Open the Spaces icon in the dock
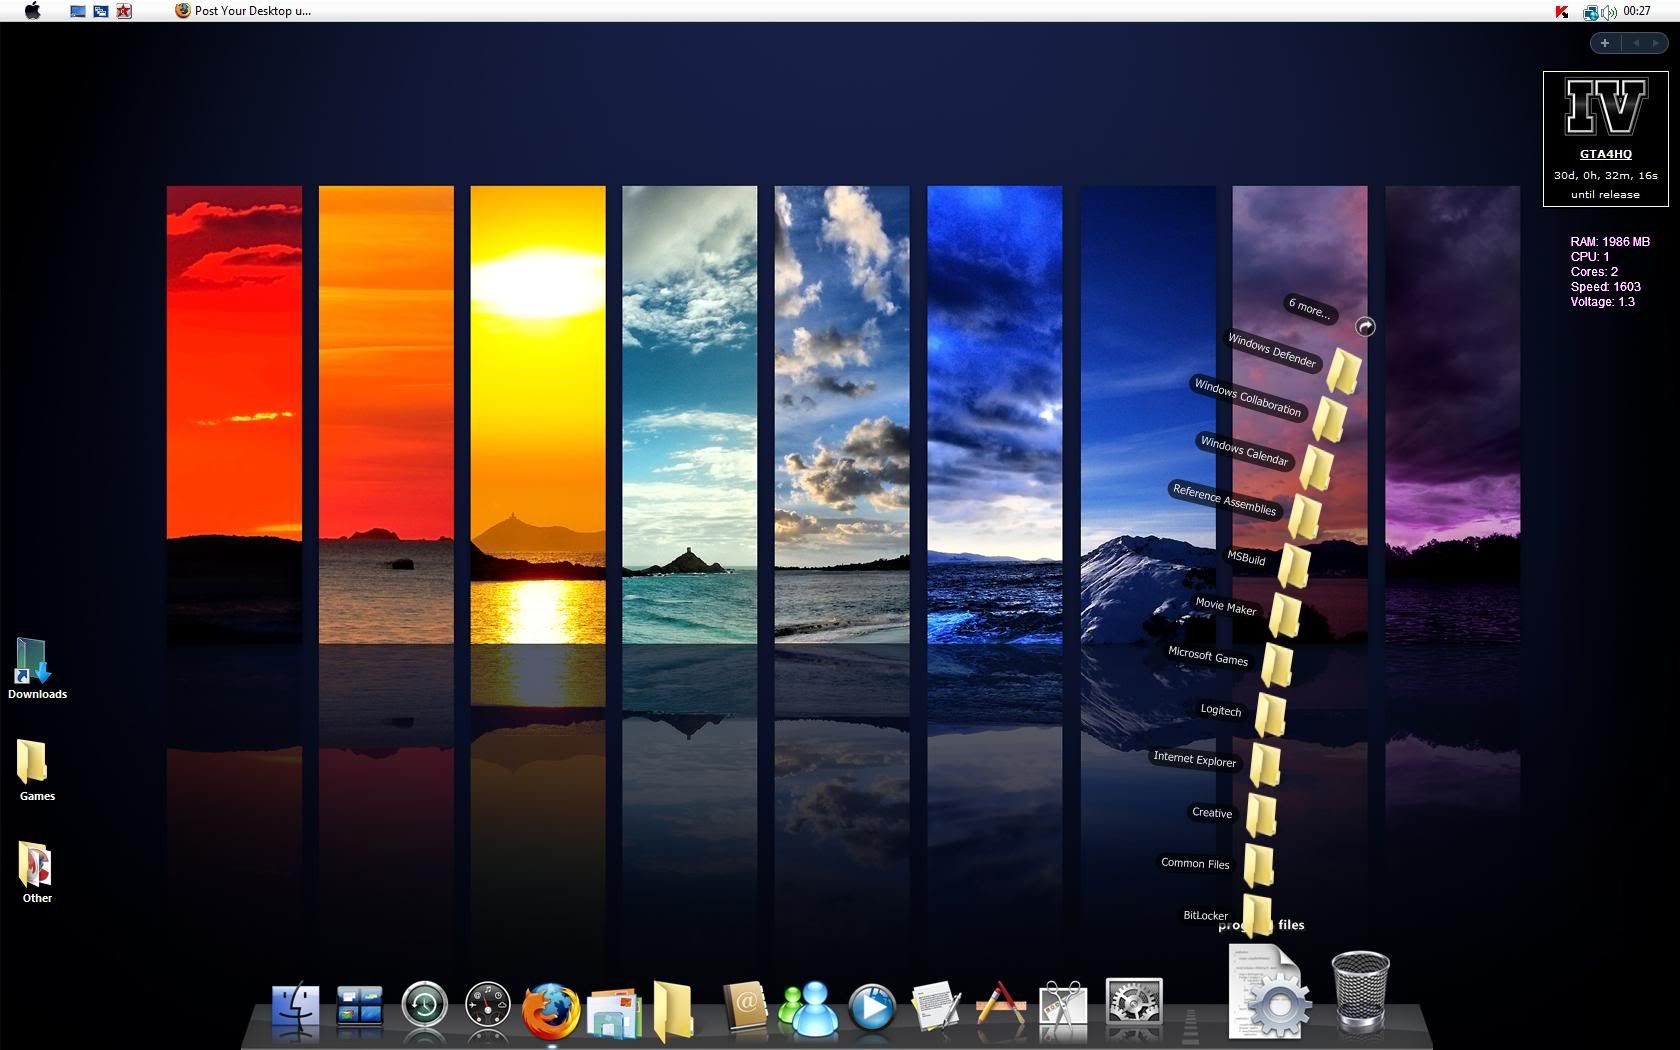Viewport: 1680px width, 1050px height. [x=359, y=1007]
